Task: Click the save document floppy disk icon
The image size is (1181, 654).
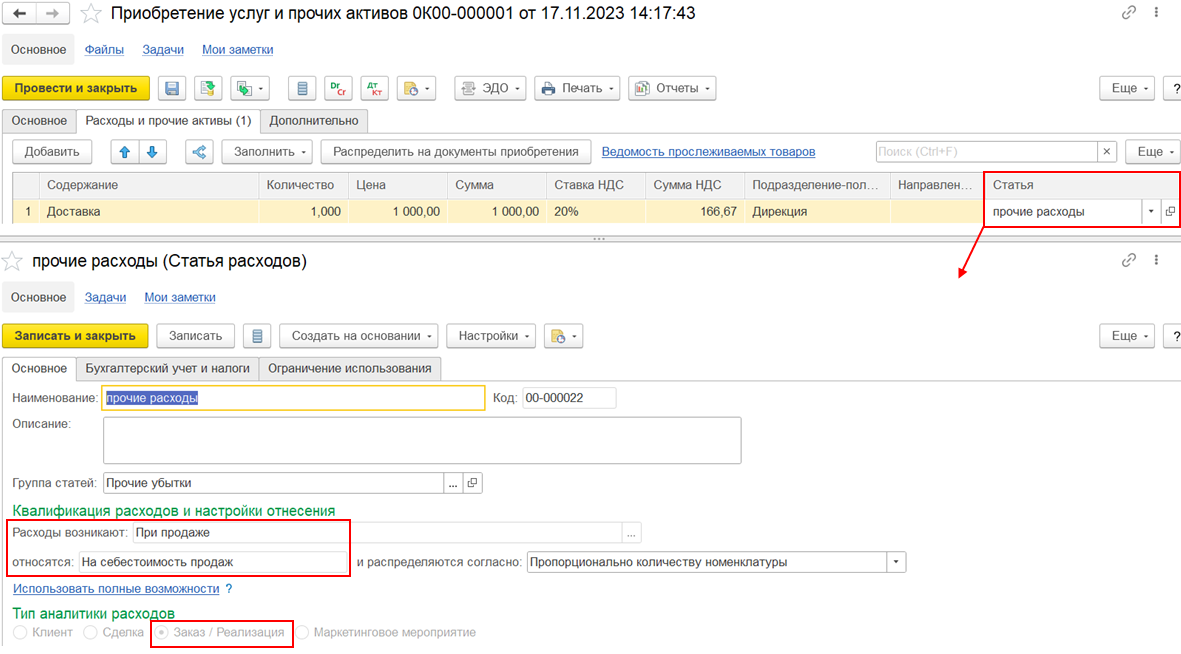Action: pos(172,88)
